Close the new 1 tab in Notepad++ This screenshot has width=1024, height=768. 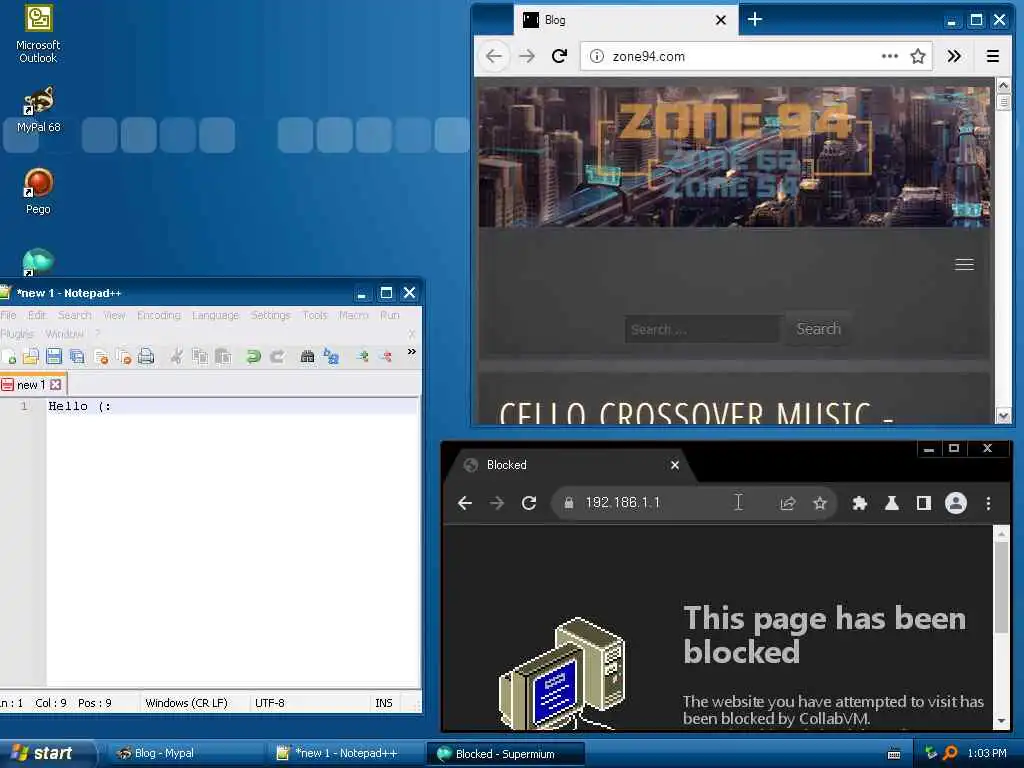pos(56,385)
